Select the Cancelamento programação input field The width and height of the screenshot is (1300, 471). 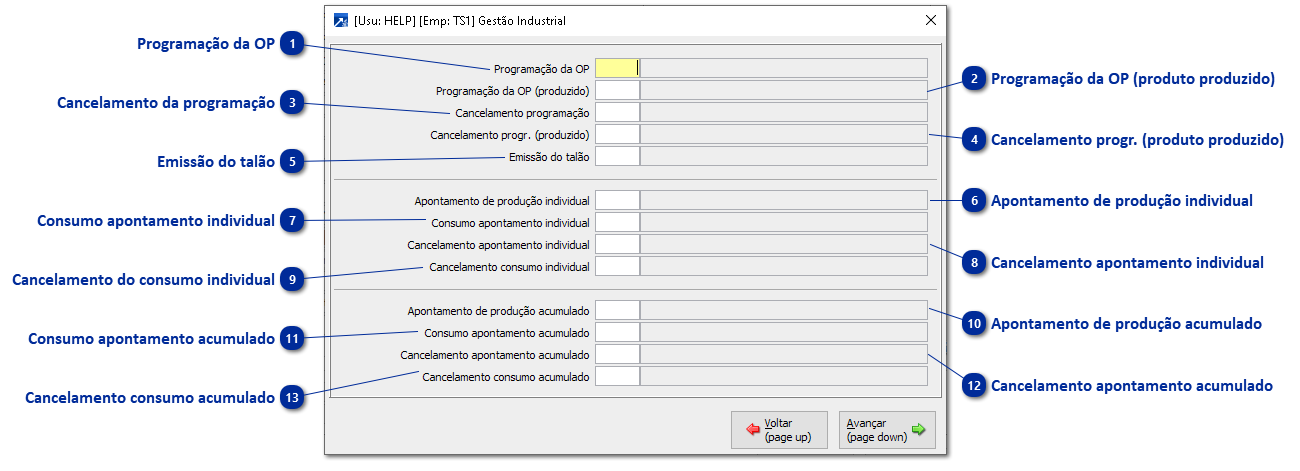click(x=616, y=112)
